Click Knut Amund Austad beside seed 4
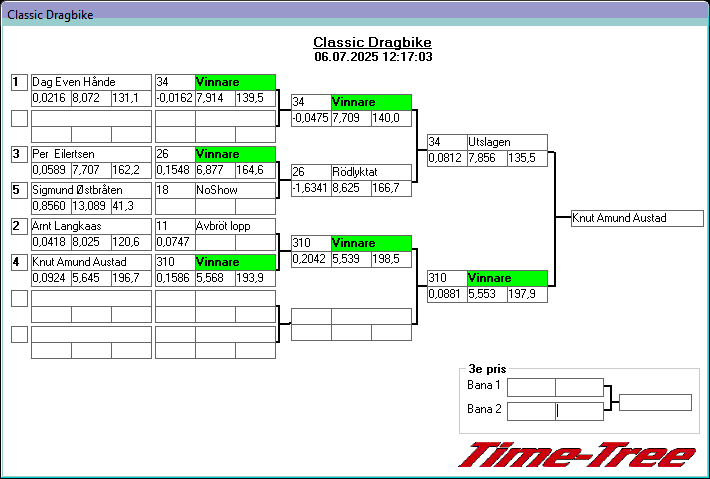Image resolution: width=710 pixels, height=479 pixels. [91, 262]
